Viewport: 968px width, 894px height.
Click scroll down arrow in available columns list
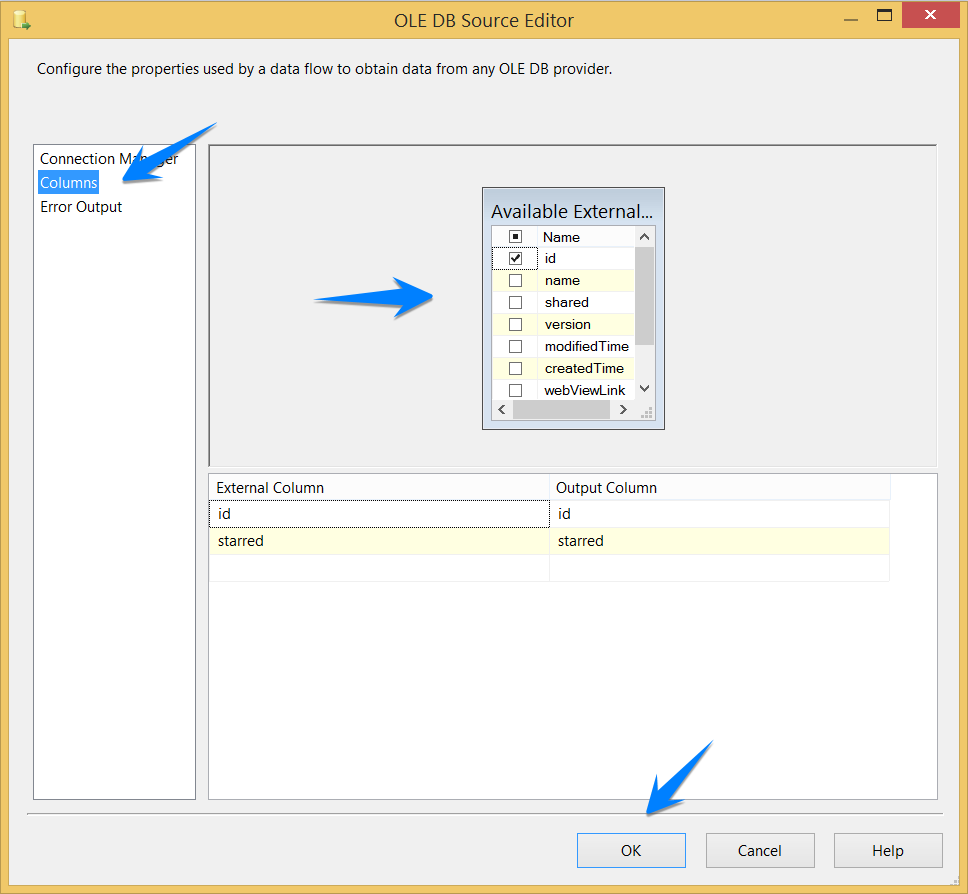click(x=645, y=388)
